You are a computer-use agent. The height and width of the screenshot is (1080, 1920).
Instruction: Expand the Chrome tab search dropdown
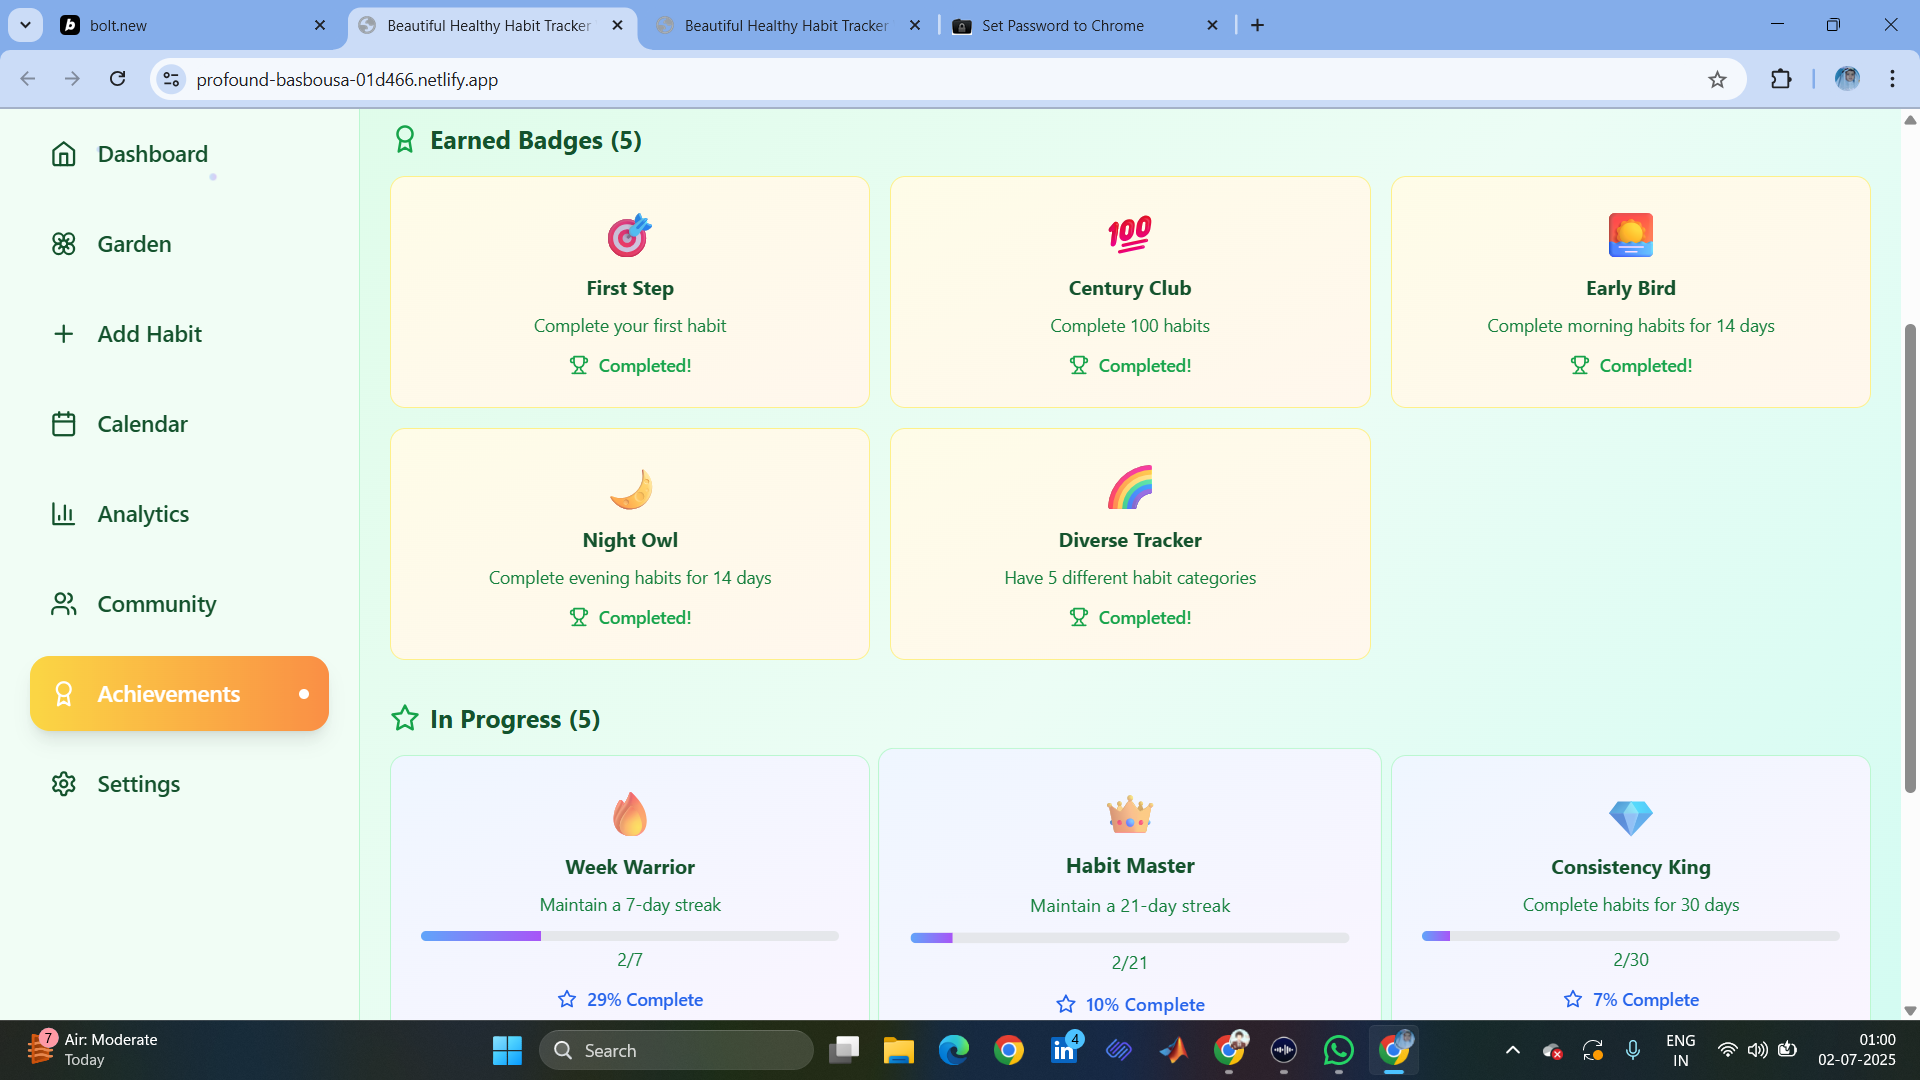point(25,25)
